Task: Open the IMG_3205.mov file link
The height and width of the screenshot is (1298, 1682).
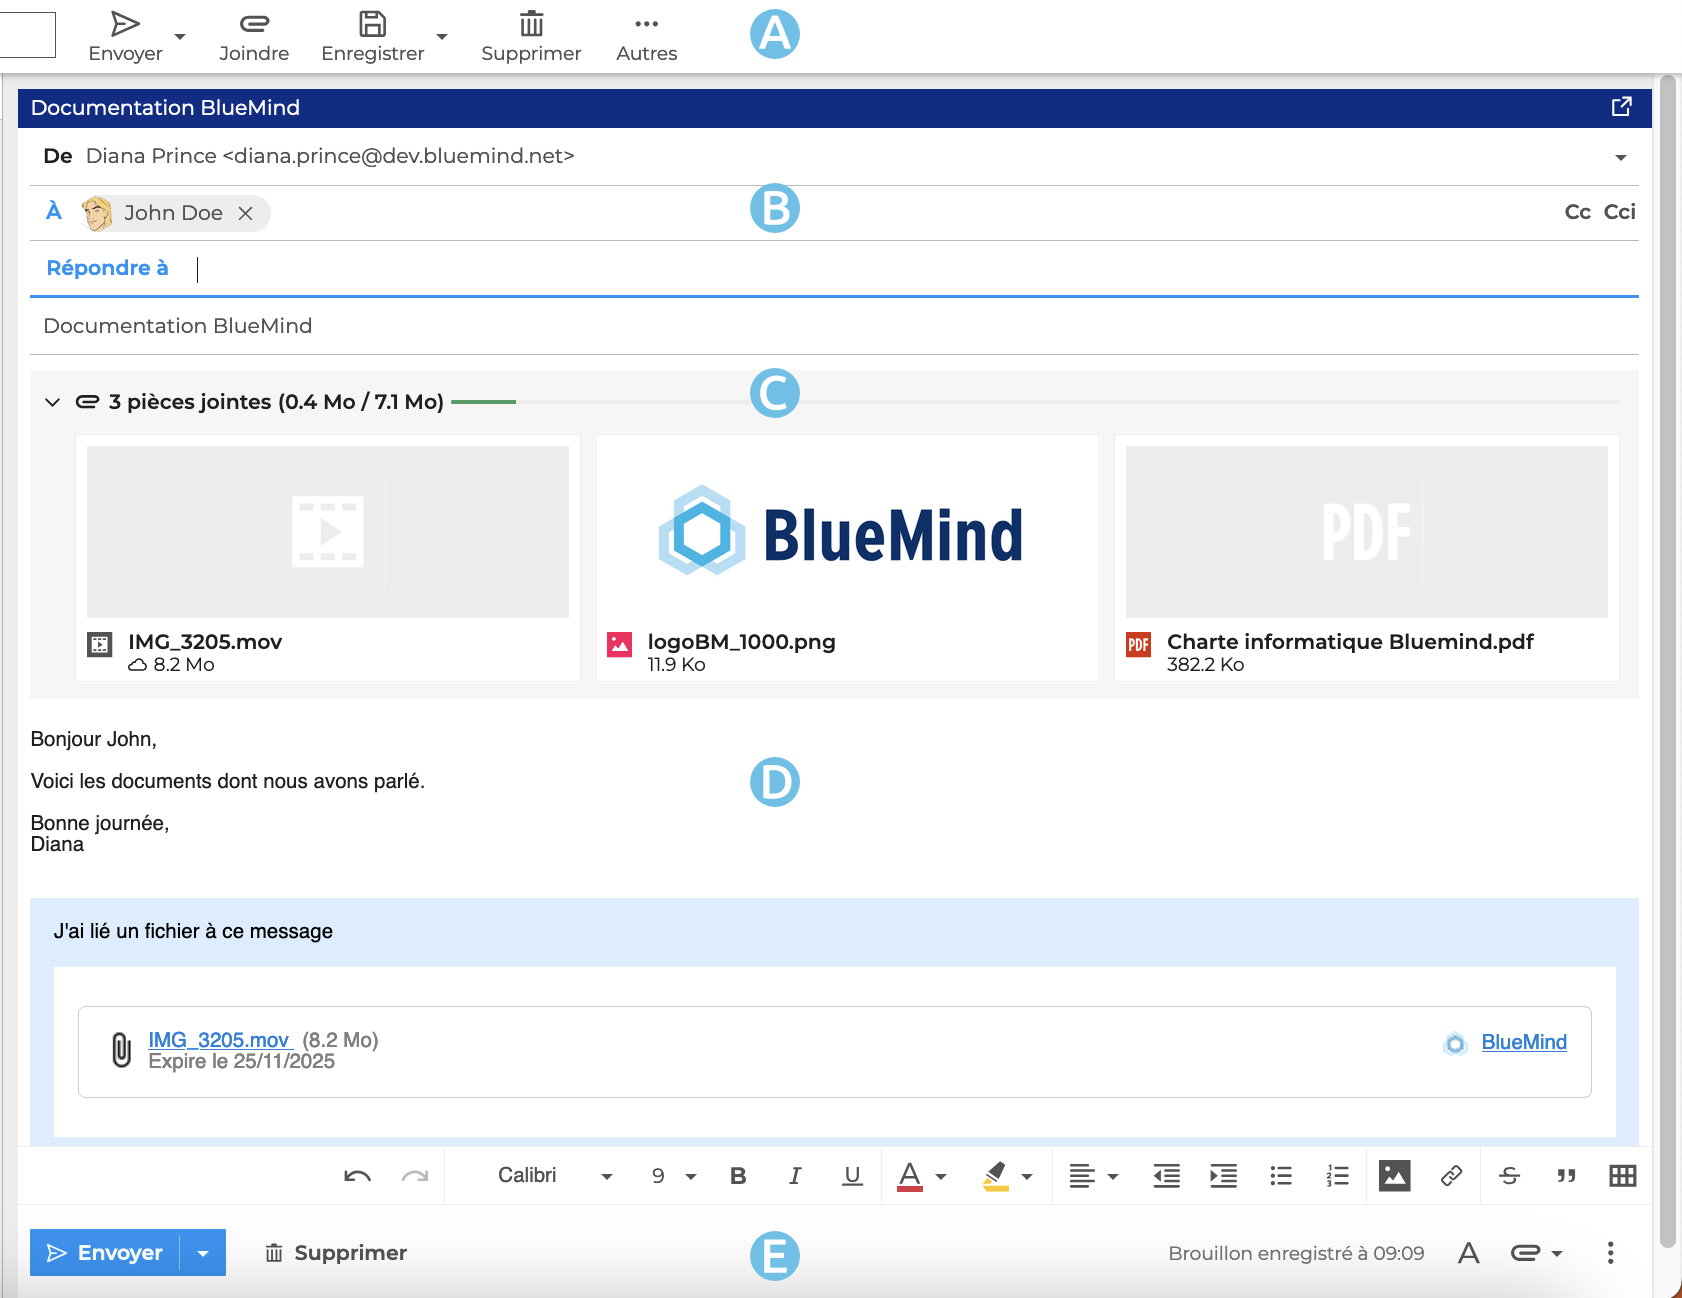Action: pos(218,1040)
